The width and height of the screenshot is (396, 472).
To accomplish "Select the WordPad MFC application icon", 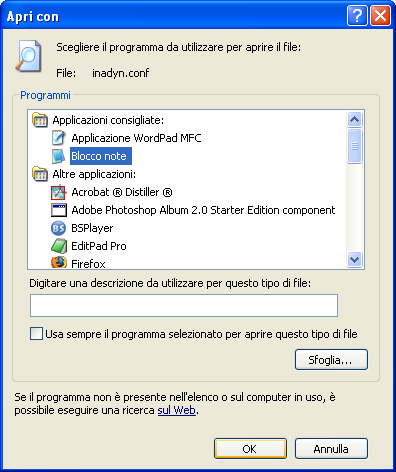I will [x=58, y=138].
